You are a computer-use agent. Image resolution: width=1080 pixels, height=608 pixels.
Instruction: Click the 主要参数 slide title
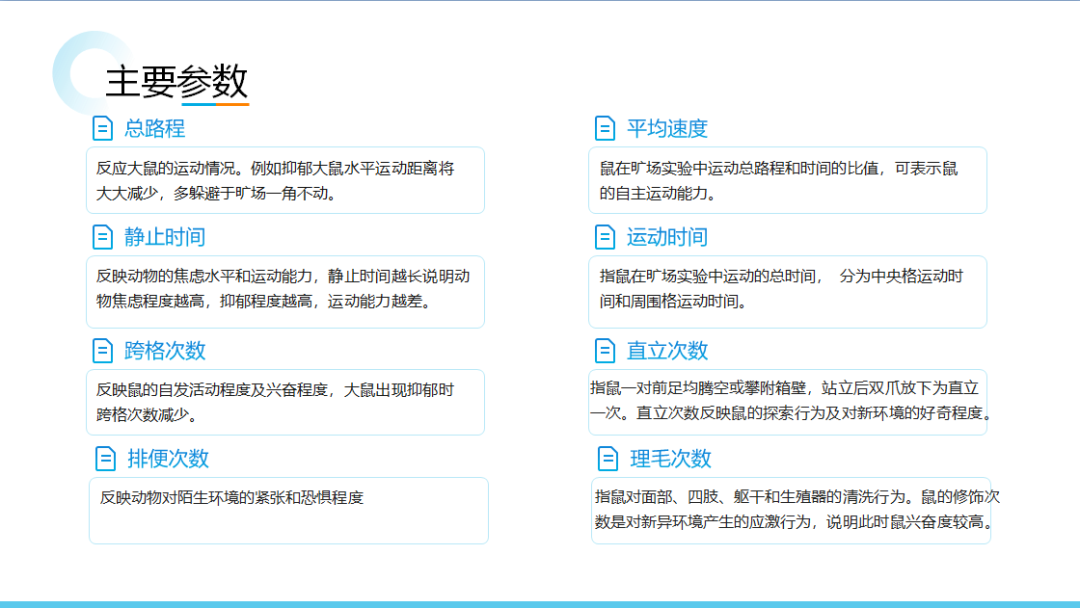pos(176,81)
